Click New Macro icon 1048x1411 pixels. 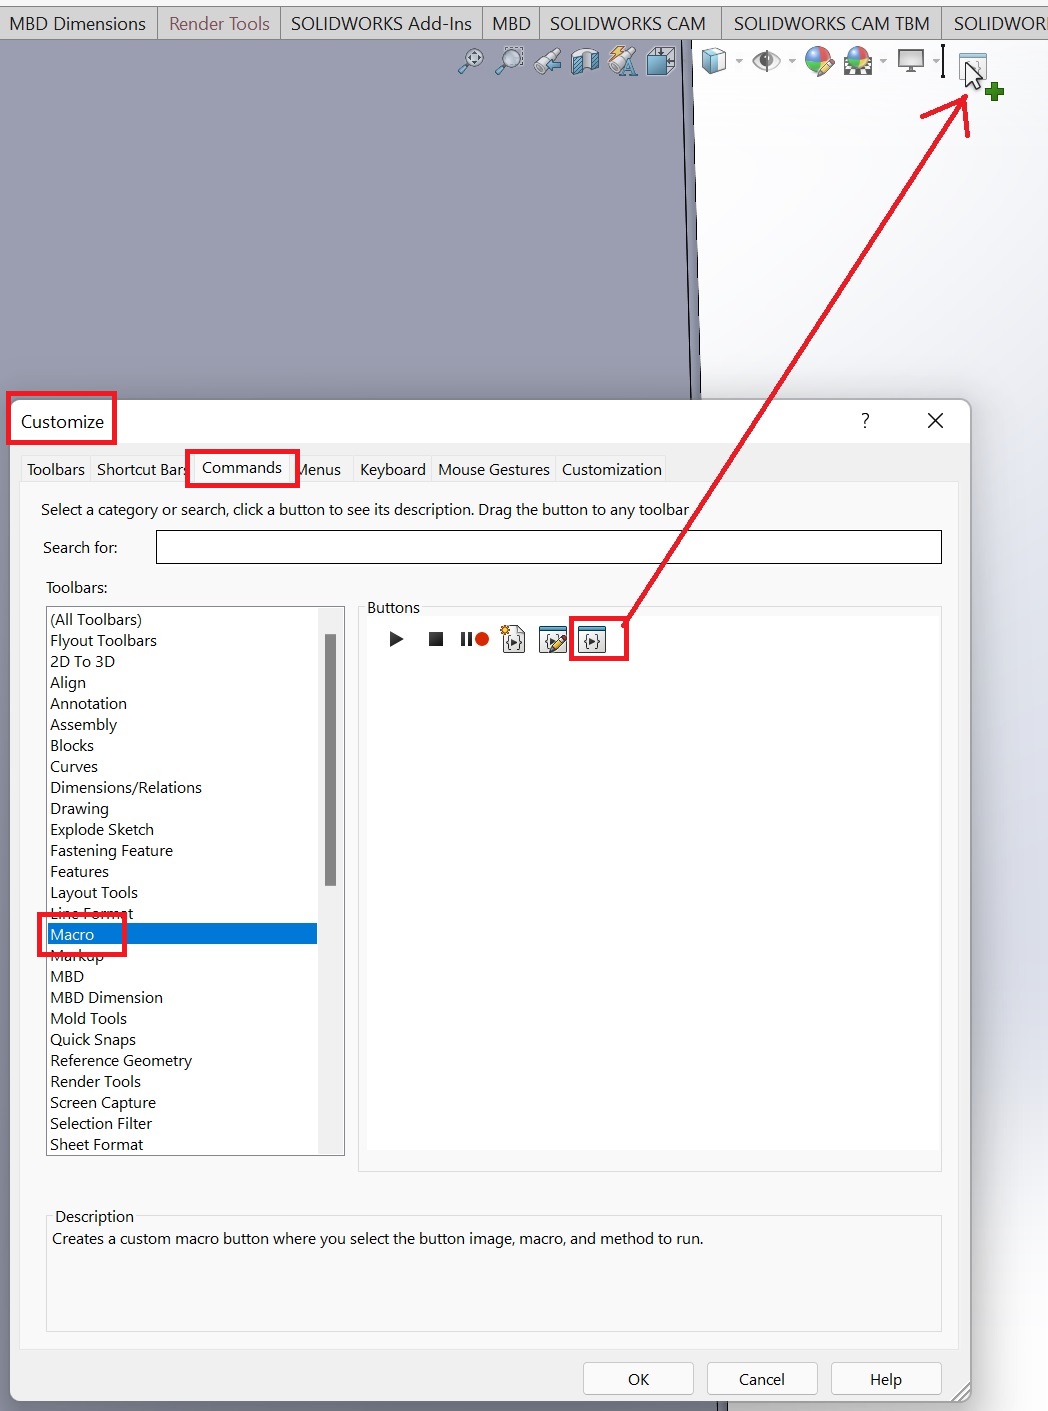click(513, 639)
